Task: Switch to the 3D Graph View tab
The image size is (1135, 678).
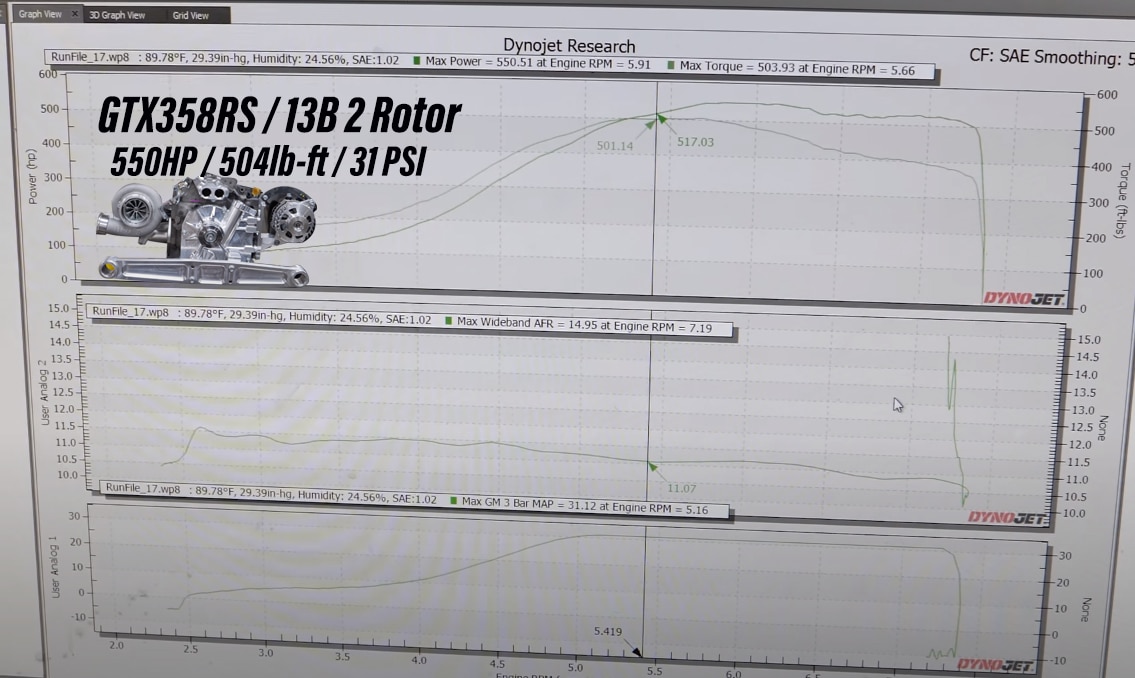Action: (x=117, y=15)
